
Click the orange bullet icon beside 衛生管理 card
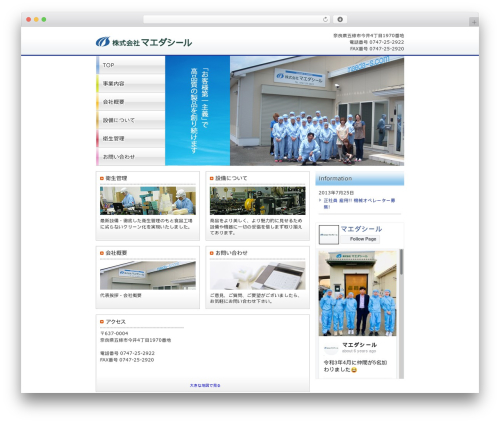coord(102,179)
